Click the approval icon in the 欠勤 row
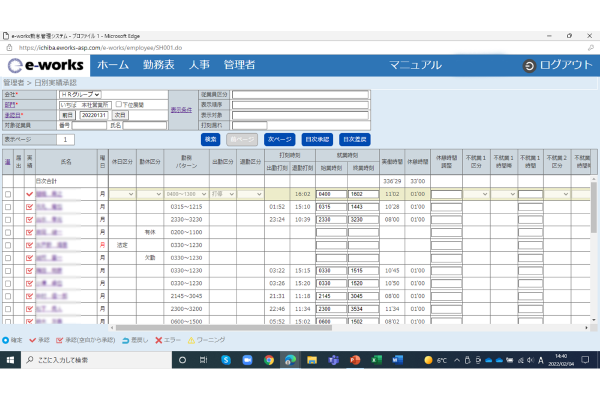Image resolution: width=600 pixels, height=400 pixels. click(x=29, y=258)
